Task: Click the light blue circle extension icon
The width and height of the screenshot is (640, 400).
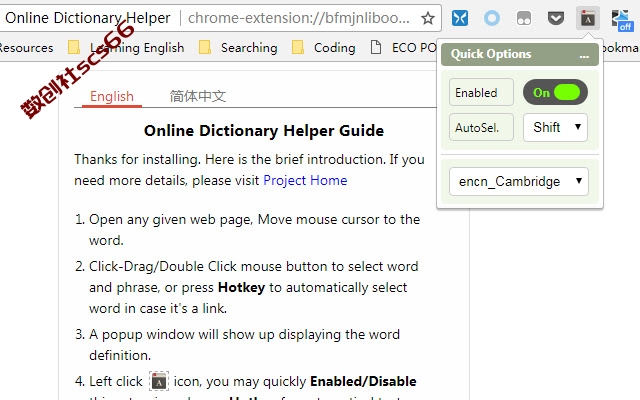Action: 491,18
